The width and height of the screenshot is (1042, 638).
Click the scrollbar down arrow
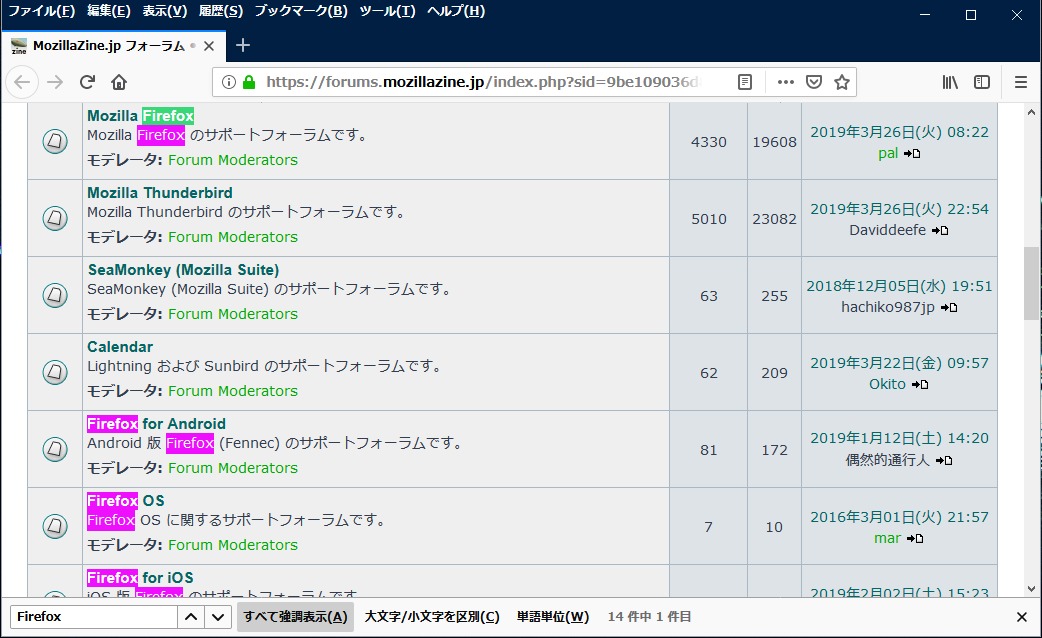tap(1031, 589)
